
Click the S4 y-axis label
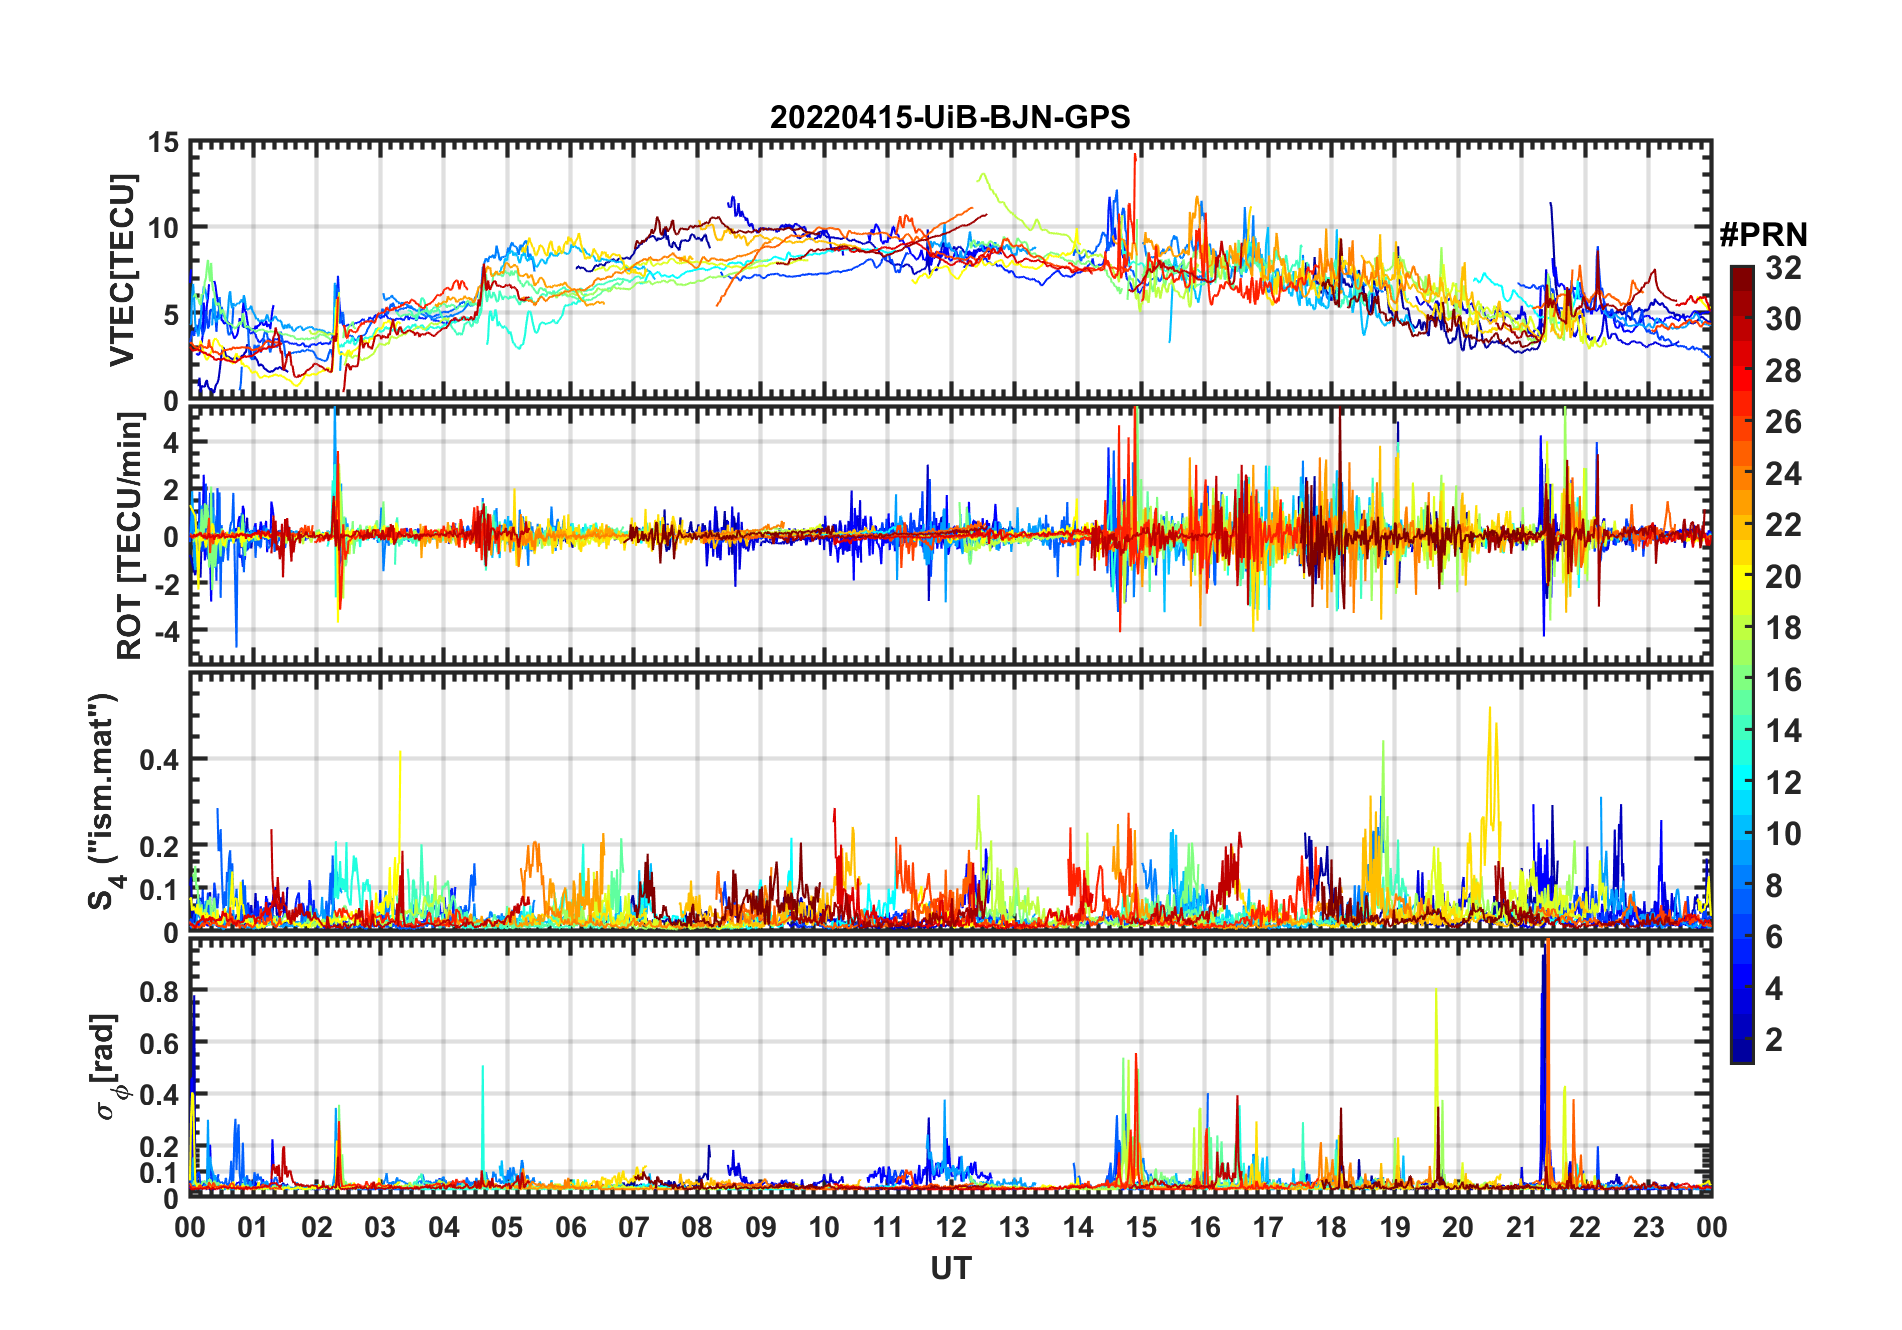(103, 801)
